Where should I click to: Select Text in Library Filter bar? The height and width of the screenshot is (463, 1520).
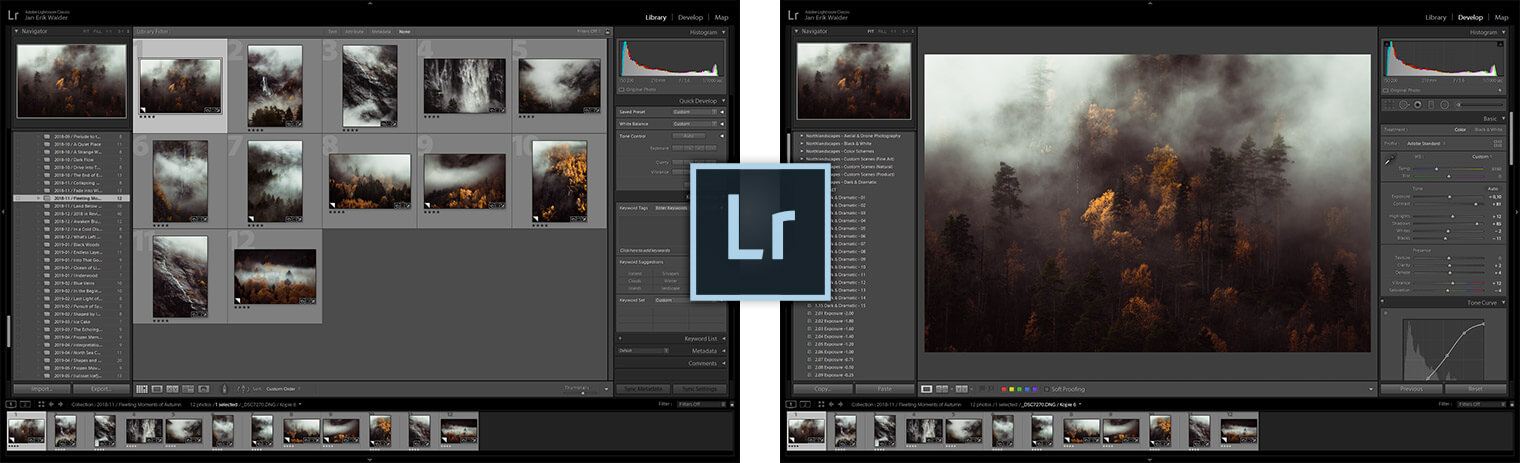click(x=333, y=32)
